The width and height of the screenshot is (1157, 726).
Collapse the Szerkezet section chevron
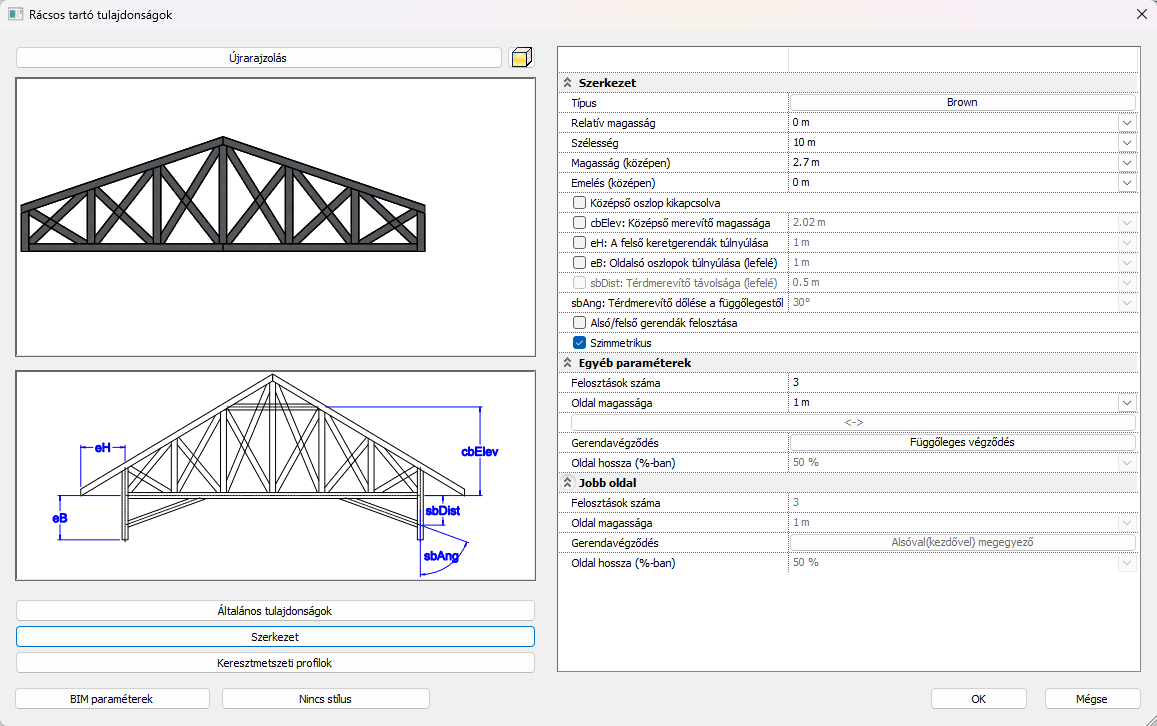pos(567,83)
